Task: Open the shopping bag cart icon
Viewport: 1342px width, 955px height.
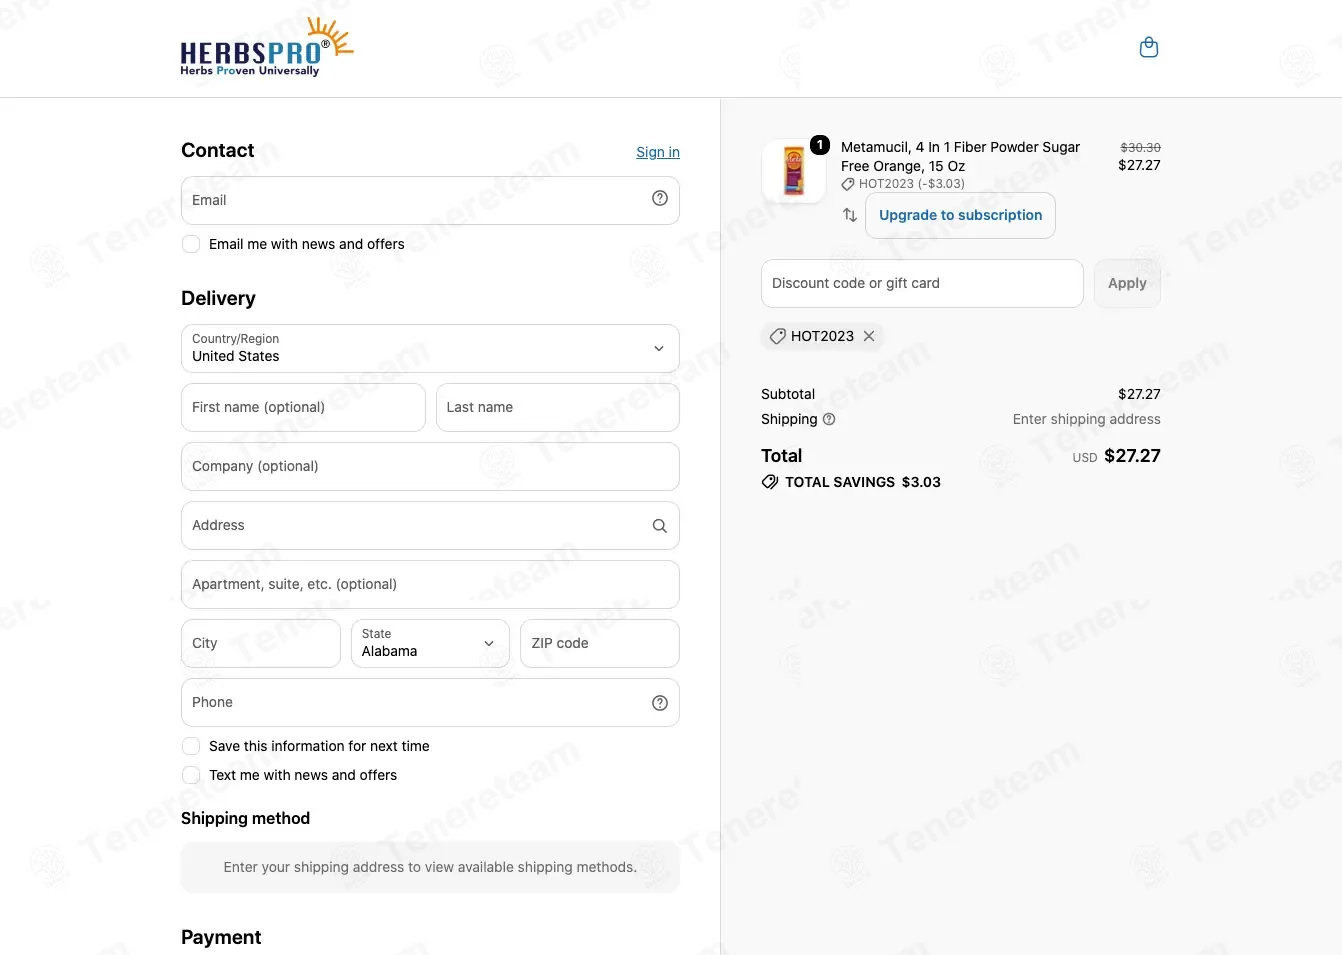Action: point(1149,47)
